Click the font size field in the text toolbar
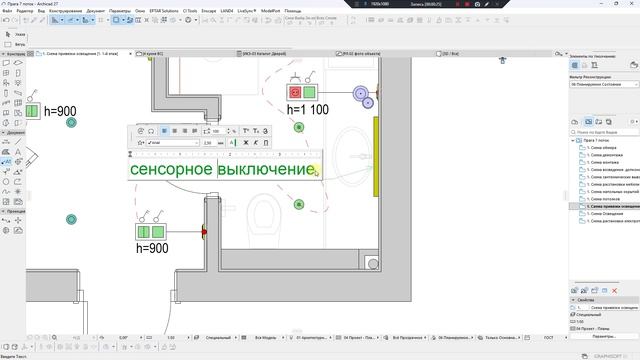640x360 pixels. coord(209,143)
